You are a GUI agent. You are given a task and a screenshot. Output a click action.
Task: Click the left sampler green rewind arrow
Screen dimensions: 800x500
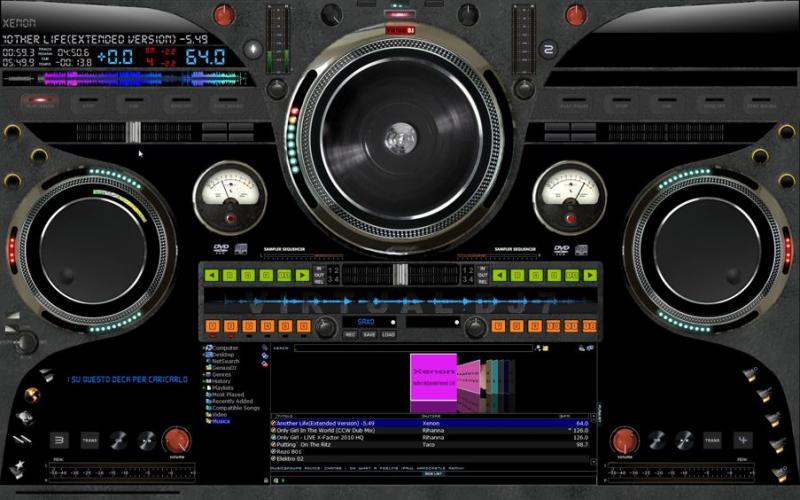coord(210,275)
